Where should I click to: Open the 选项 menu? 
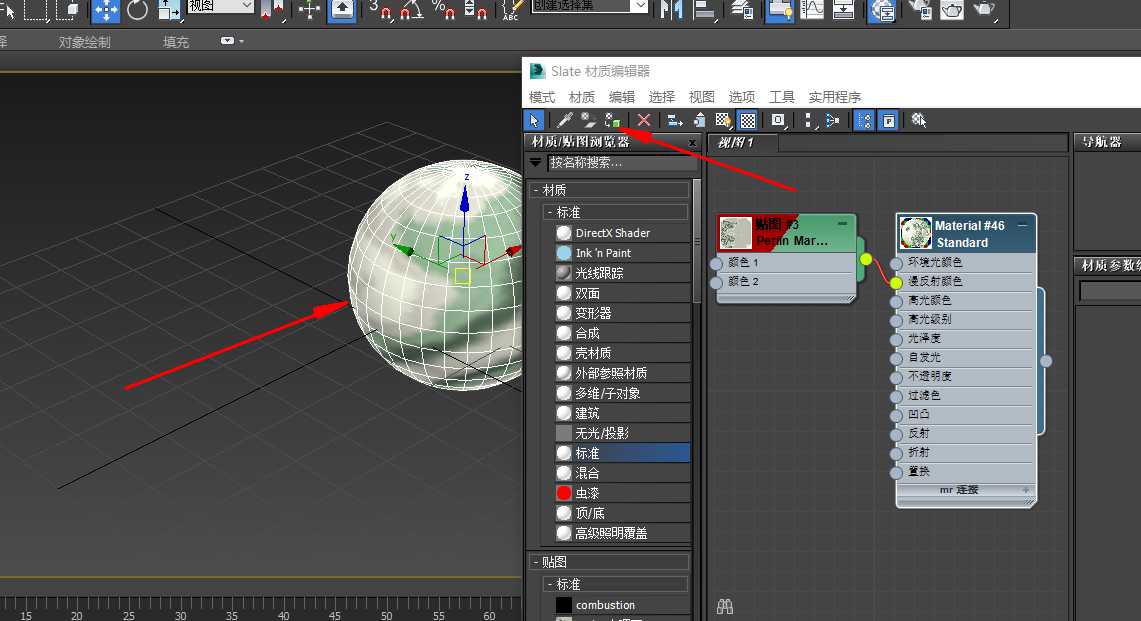pos(742,97)
